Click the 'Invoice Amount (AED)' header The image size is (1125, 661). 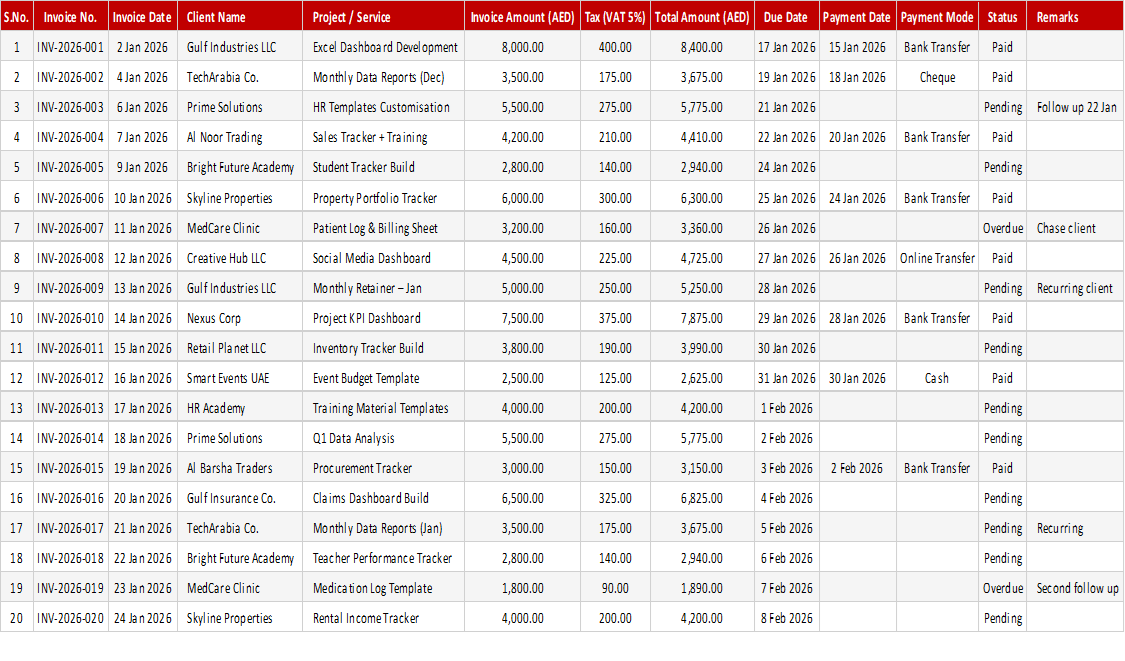click(522, 17)
